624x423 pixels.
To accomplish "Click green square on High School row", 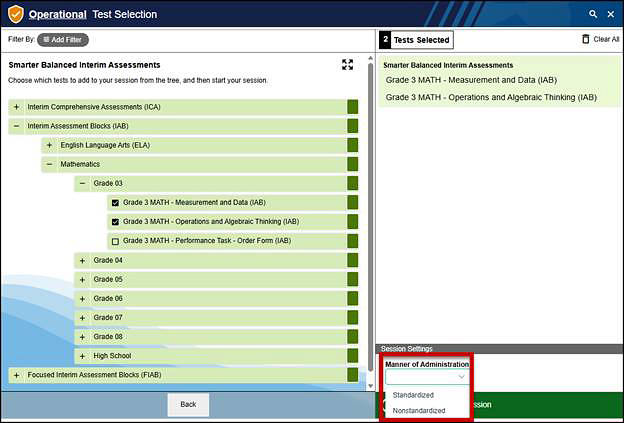I will click(x=353, y=356).
